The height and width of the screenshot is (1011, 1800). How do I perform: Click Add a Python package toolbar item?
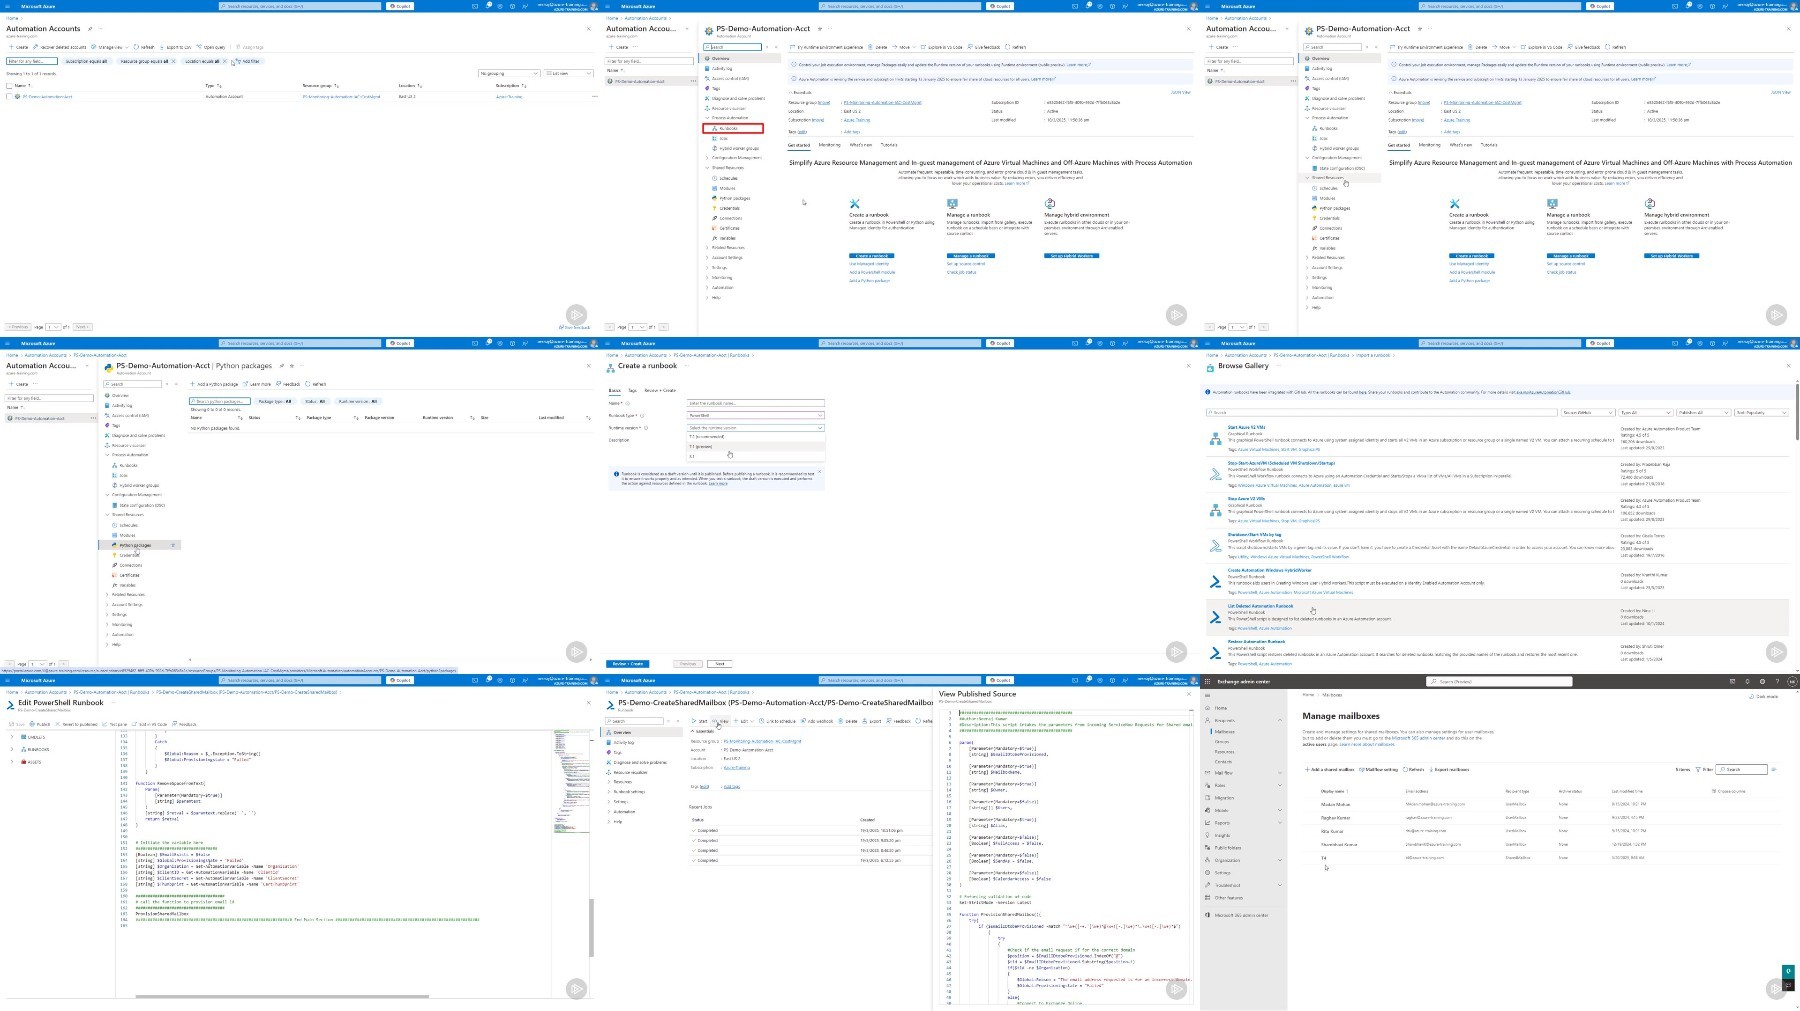215,384
